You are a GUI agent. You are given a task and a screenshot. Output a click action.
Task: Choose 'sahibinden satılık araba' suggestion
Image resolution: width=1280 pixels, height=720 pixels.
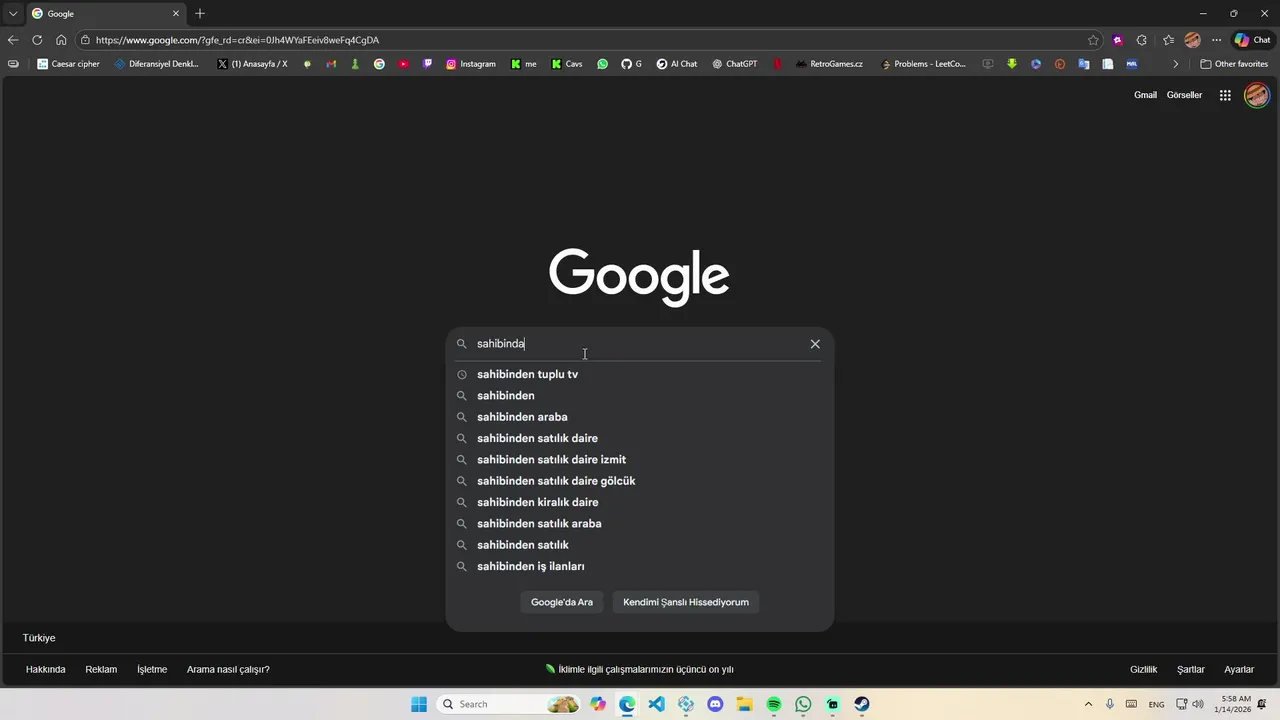[640, 524]
